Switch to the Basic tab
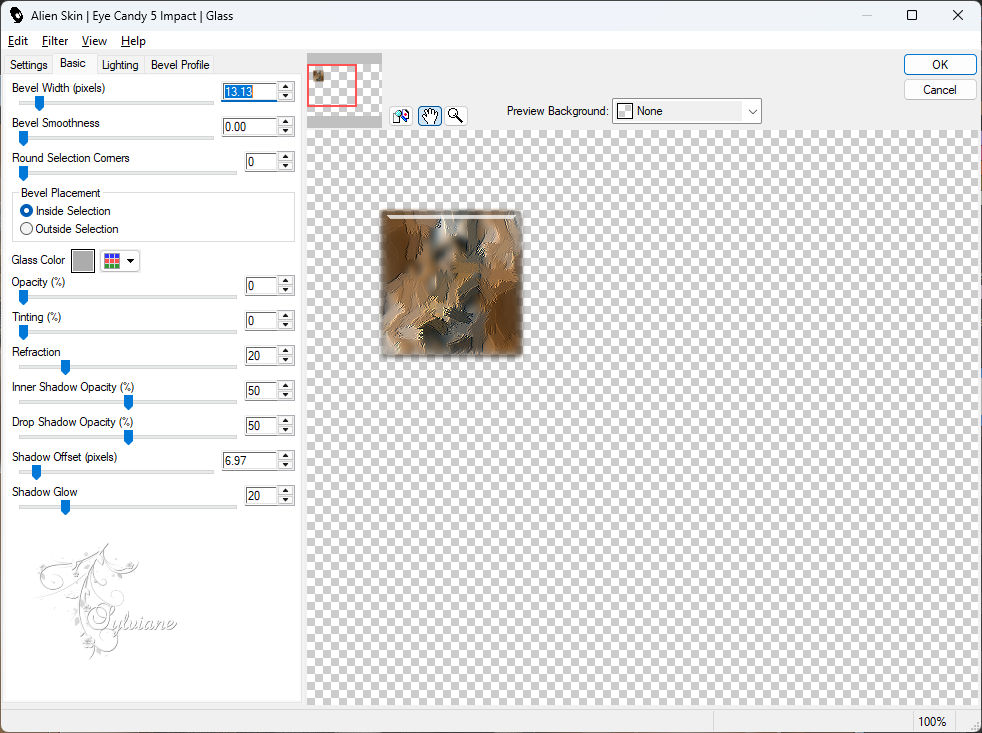 73,63
